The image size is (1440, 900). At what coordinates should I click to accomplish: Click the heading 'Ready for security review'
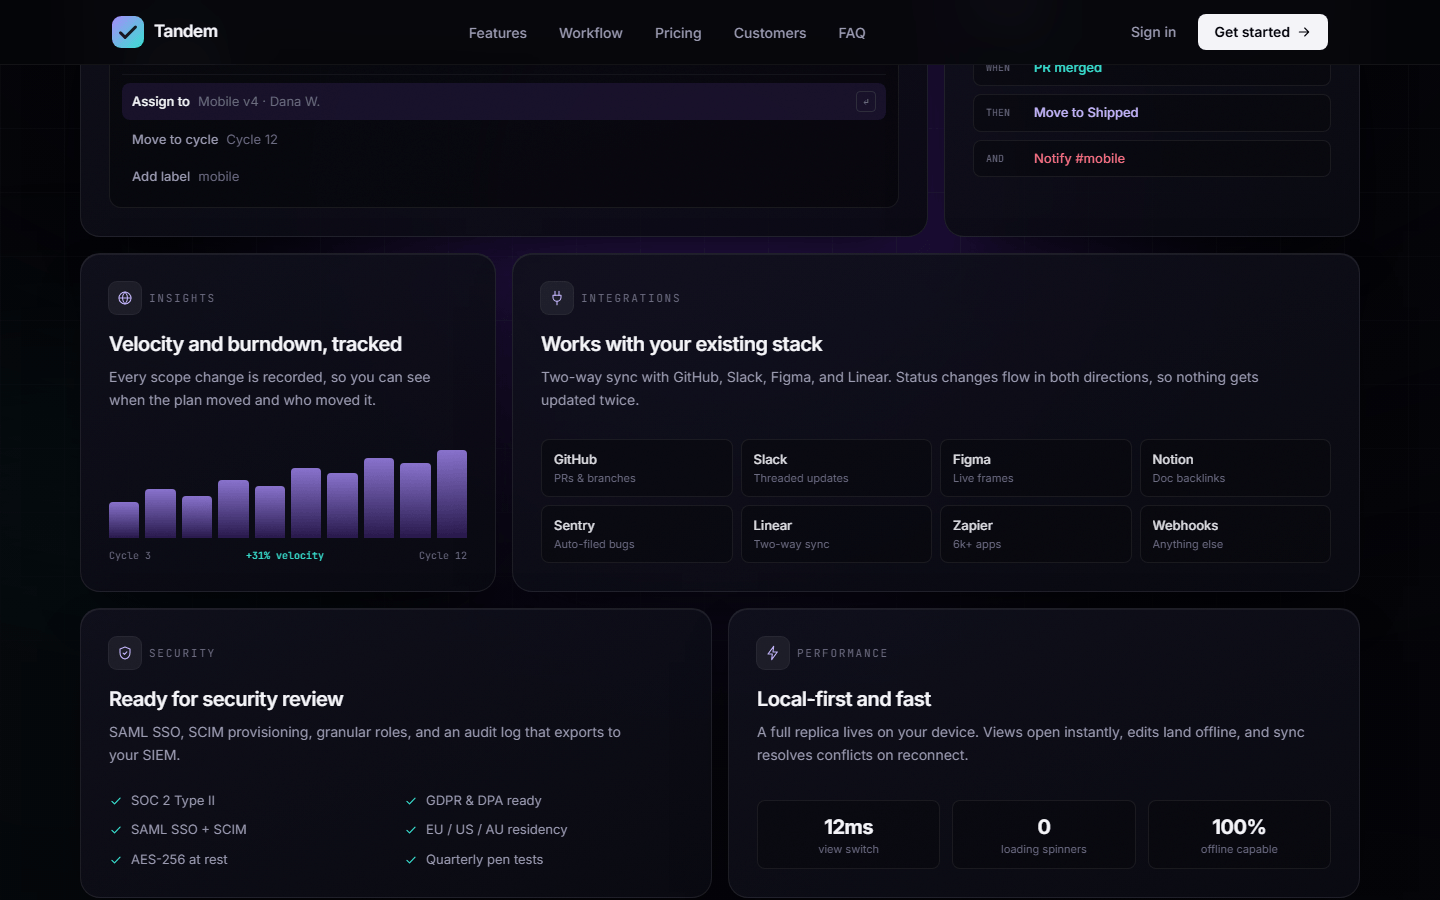(226, 699)
